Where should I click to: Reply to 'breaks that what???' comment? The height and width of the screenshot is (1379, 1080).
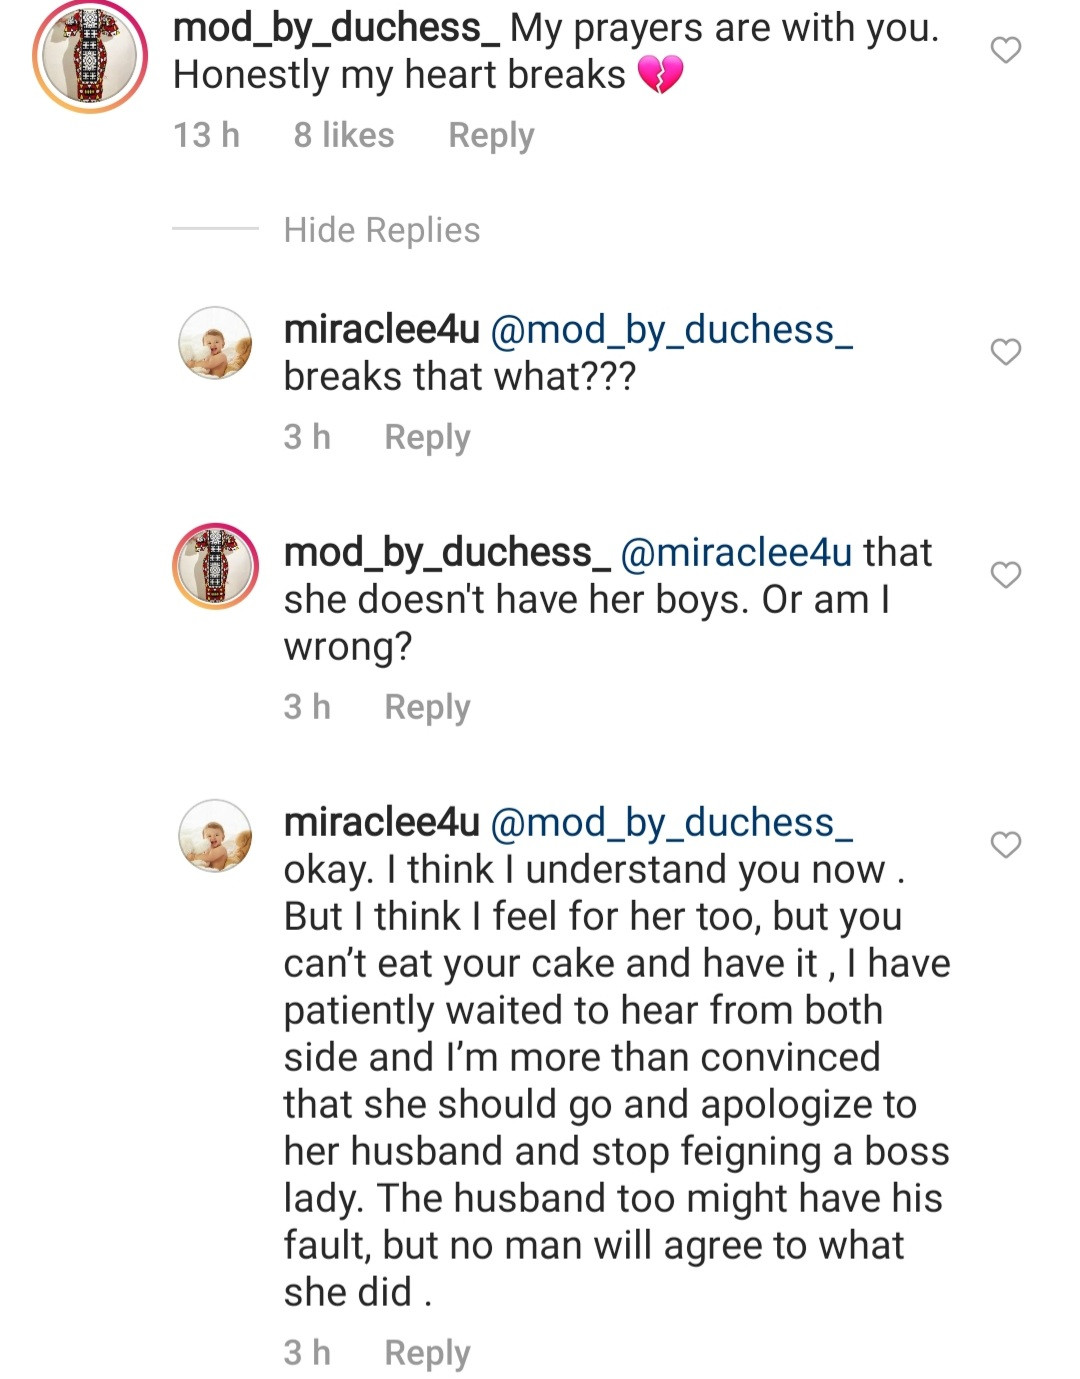pos(427,437)
